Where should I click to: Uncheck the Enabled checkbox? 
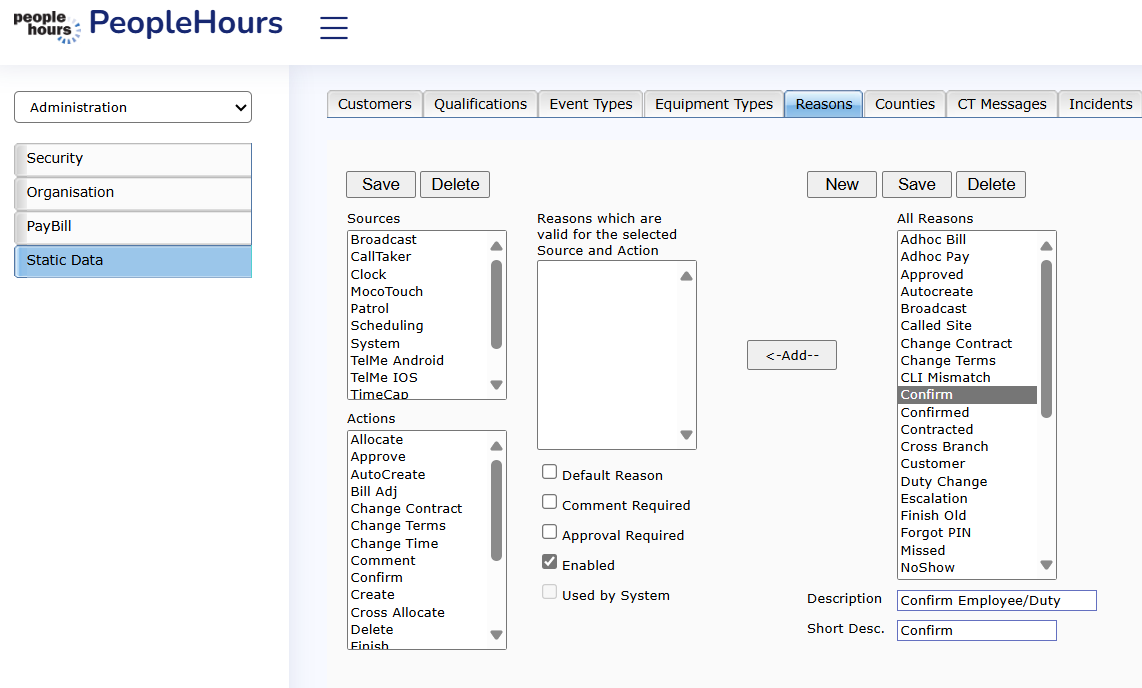(550, 562)
